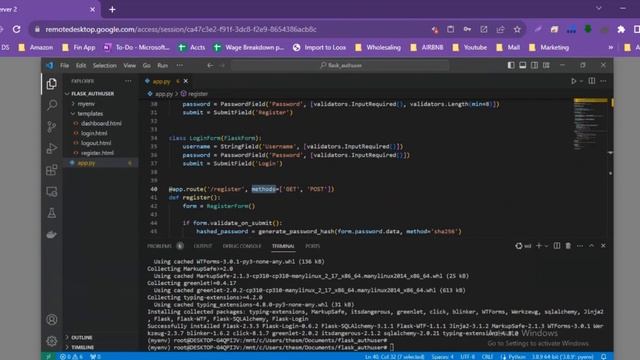The height and width of the screenshot is (360, 640).
Task: Close the terminal panel
Action: click(603, 246)
